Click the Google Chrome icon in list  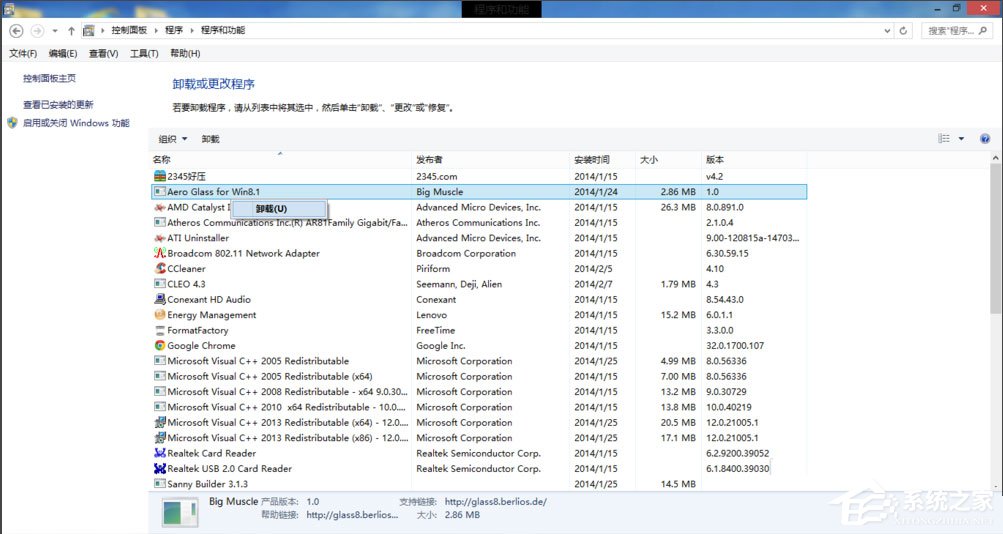[x=159, y=346]
